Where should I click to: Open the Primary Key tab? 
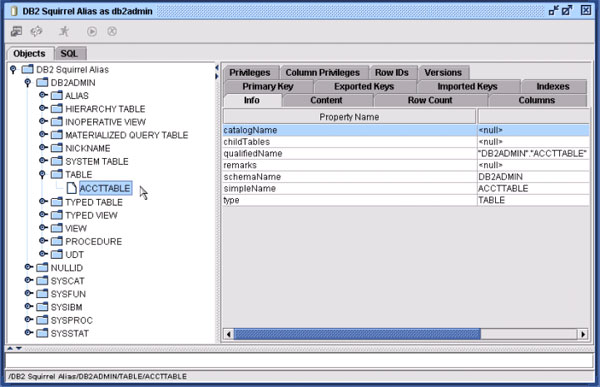tap(268, 87)
